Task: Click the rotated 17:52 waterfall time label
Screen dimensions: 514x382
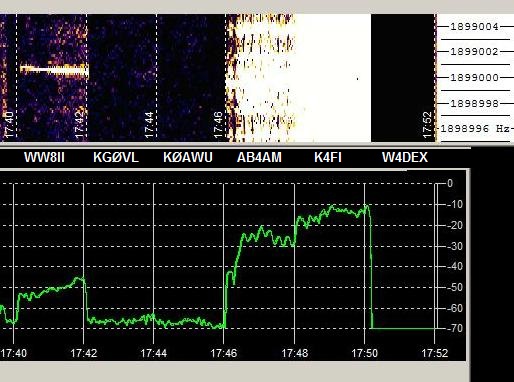Action: [x=427, y=124]
